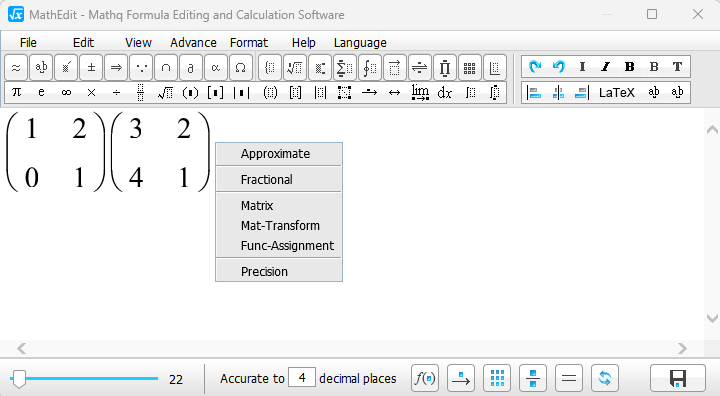Open the approximately-equal relation symbols palette
Image resolution: width=720 pixels, height=396 pixels.
[16, 68]
